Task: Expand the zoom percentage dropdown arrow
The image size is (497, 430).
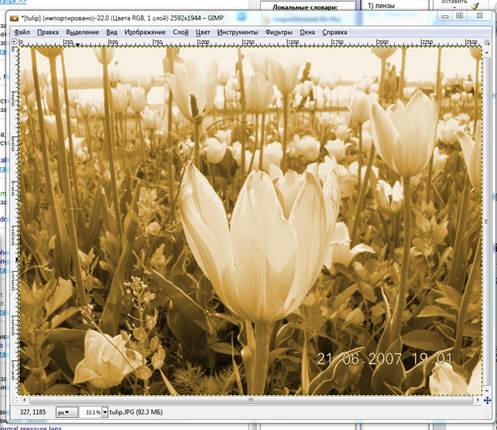Action: tap(105, 412)
